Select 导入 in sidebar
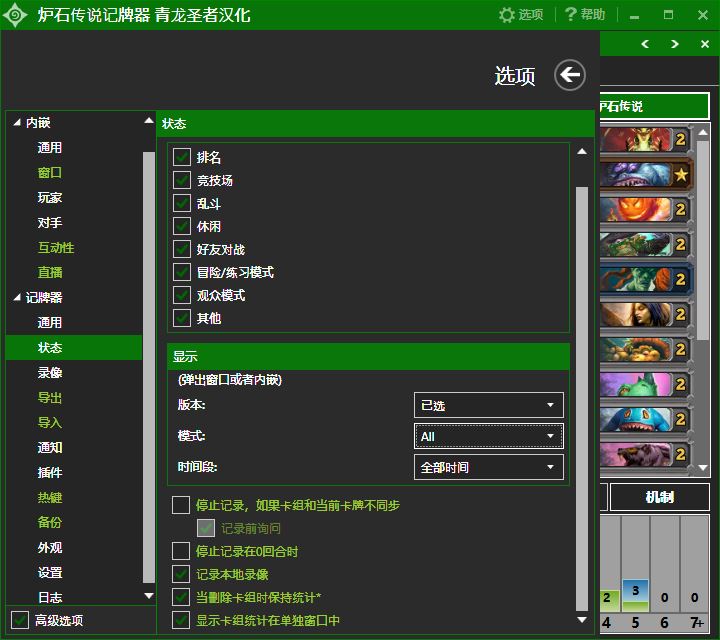This screenshot has height=640, width=720. coord(50,423)
